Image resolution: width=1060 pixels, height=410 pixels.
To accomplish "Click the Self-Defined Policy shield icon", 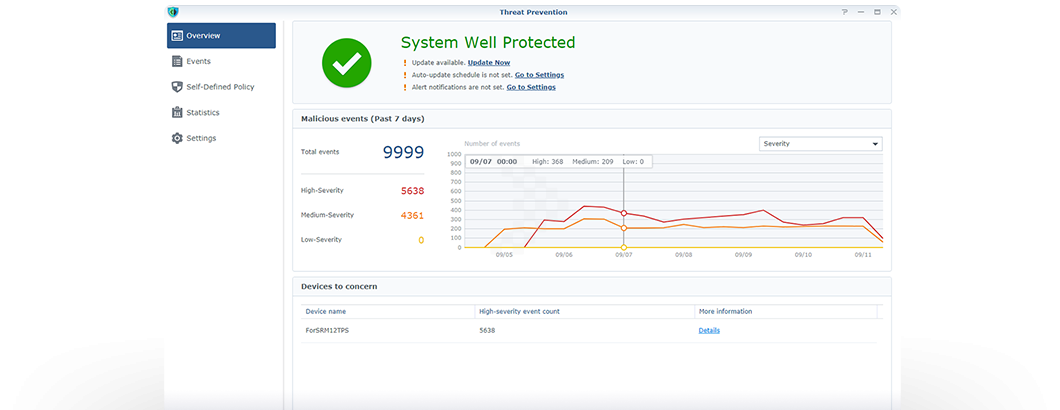I will pyautogui.click(x=177, y=87).
